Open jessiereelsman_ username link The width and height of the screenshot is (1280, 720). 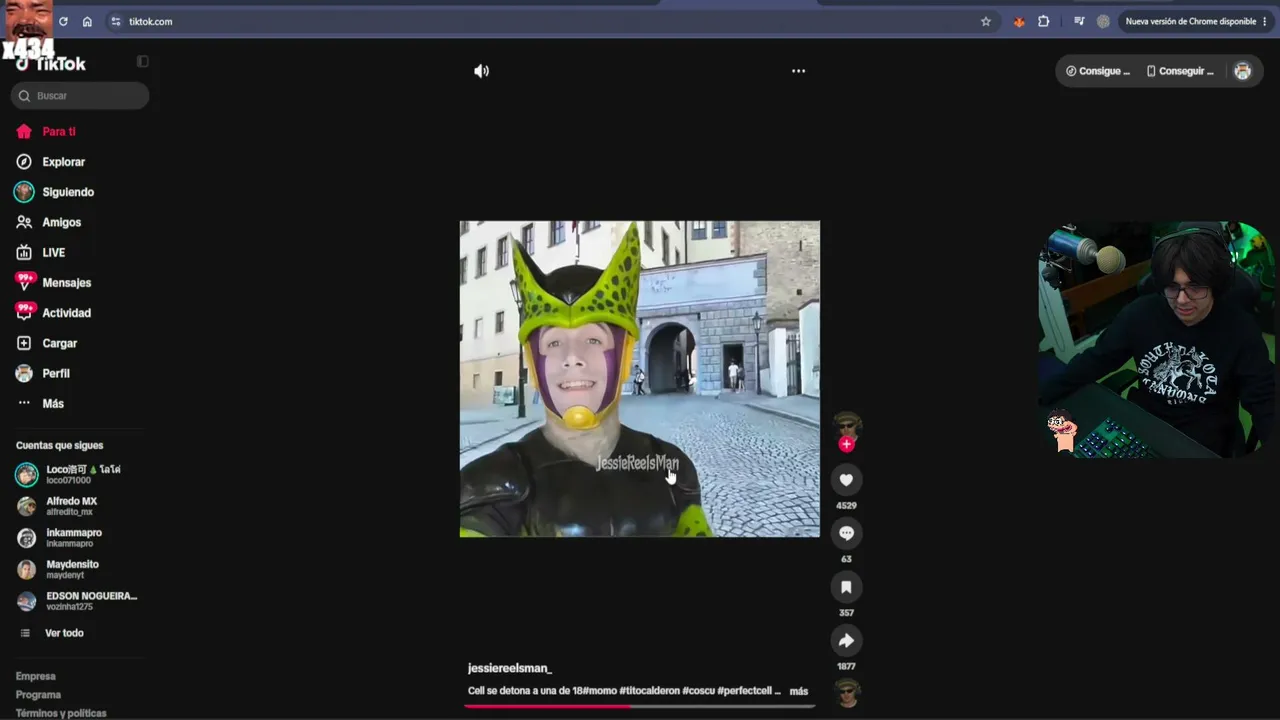coord(510,668)
